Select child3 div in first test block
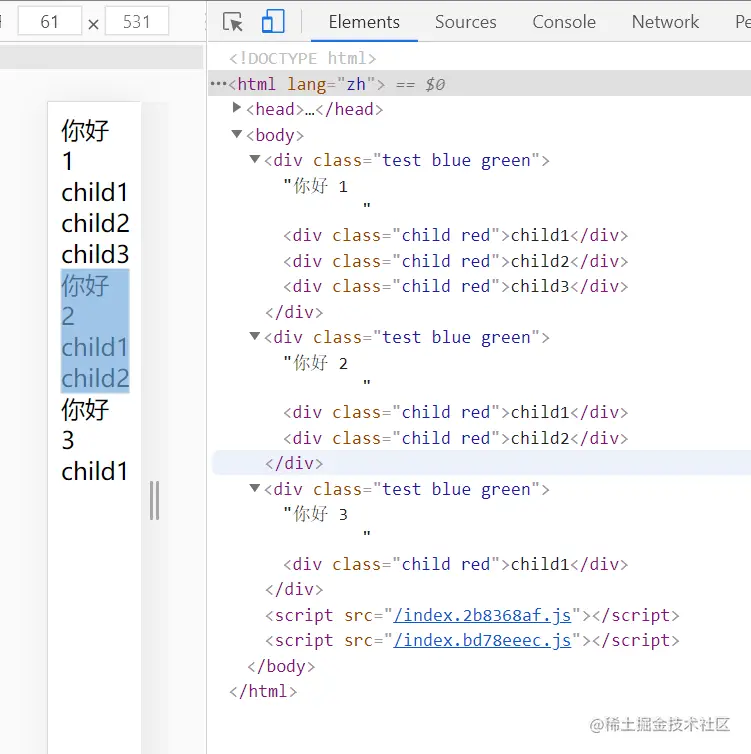 pyautogui.click(x=455, y=287)
